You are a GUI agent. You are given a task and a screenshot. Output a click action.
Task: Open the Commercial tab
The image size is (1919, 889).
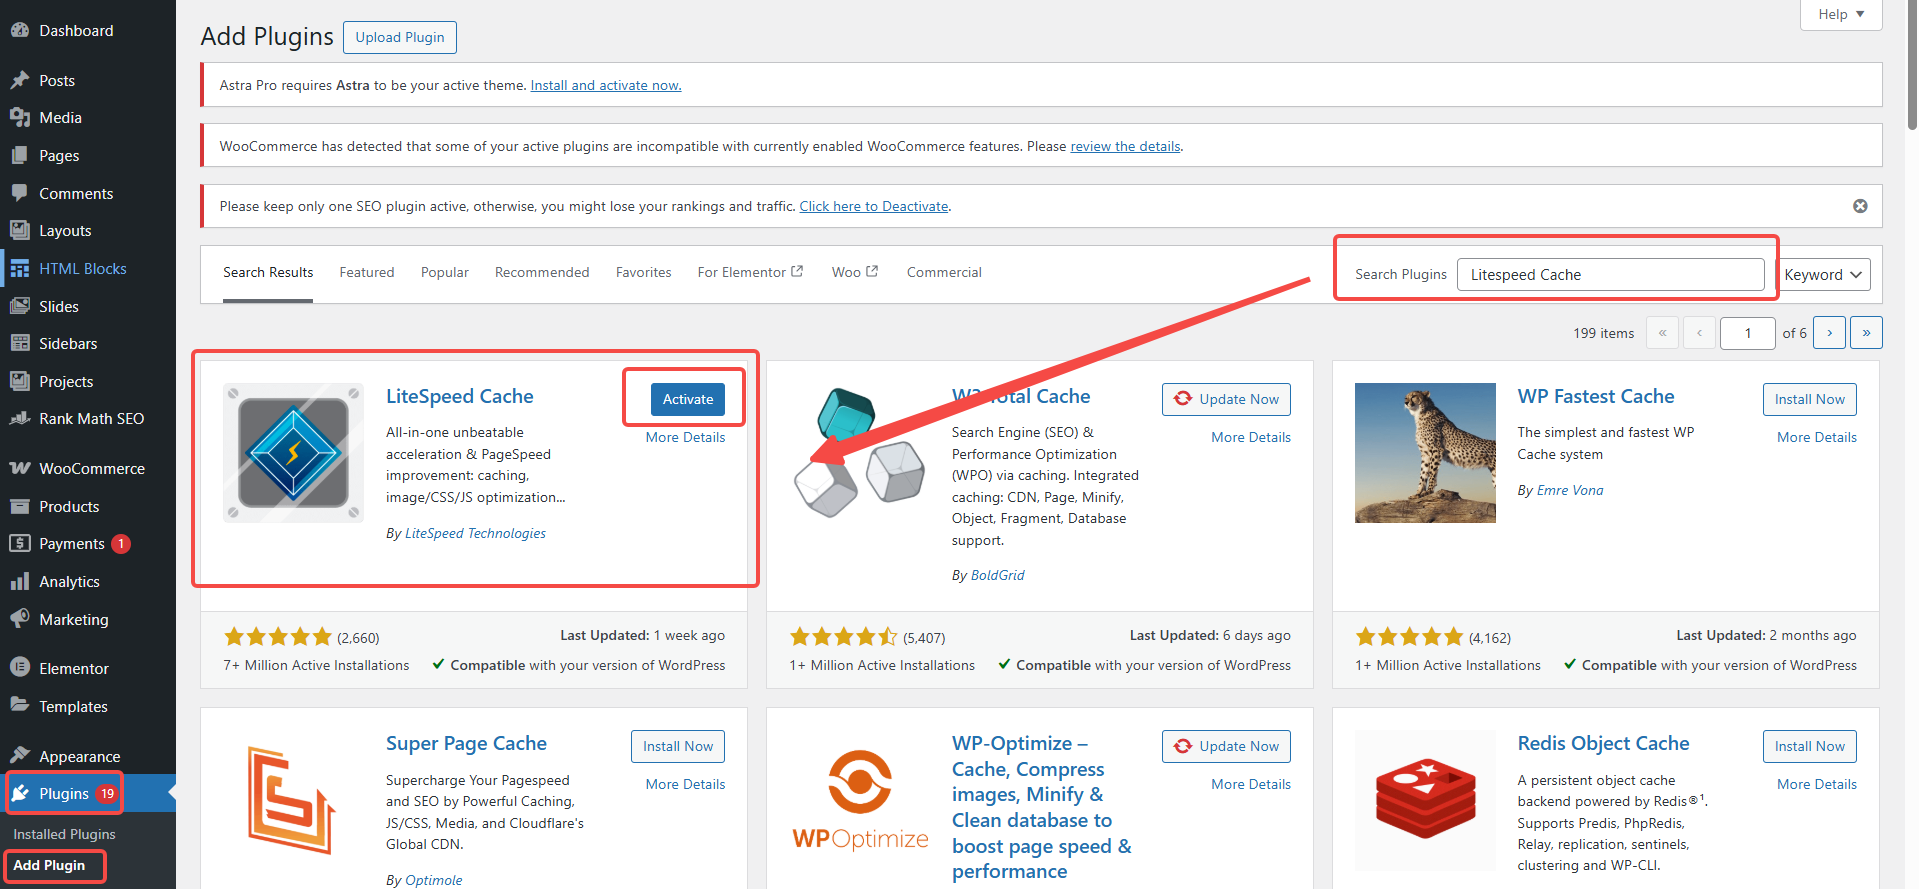[x=944, y=272]
